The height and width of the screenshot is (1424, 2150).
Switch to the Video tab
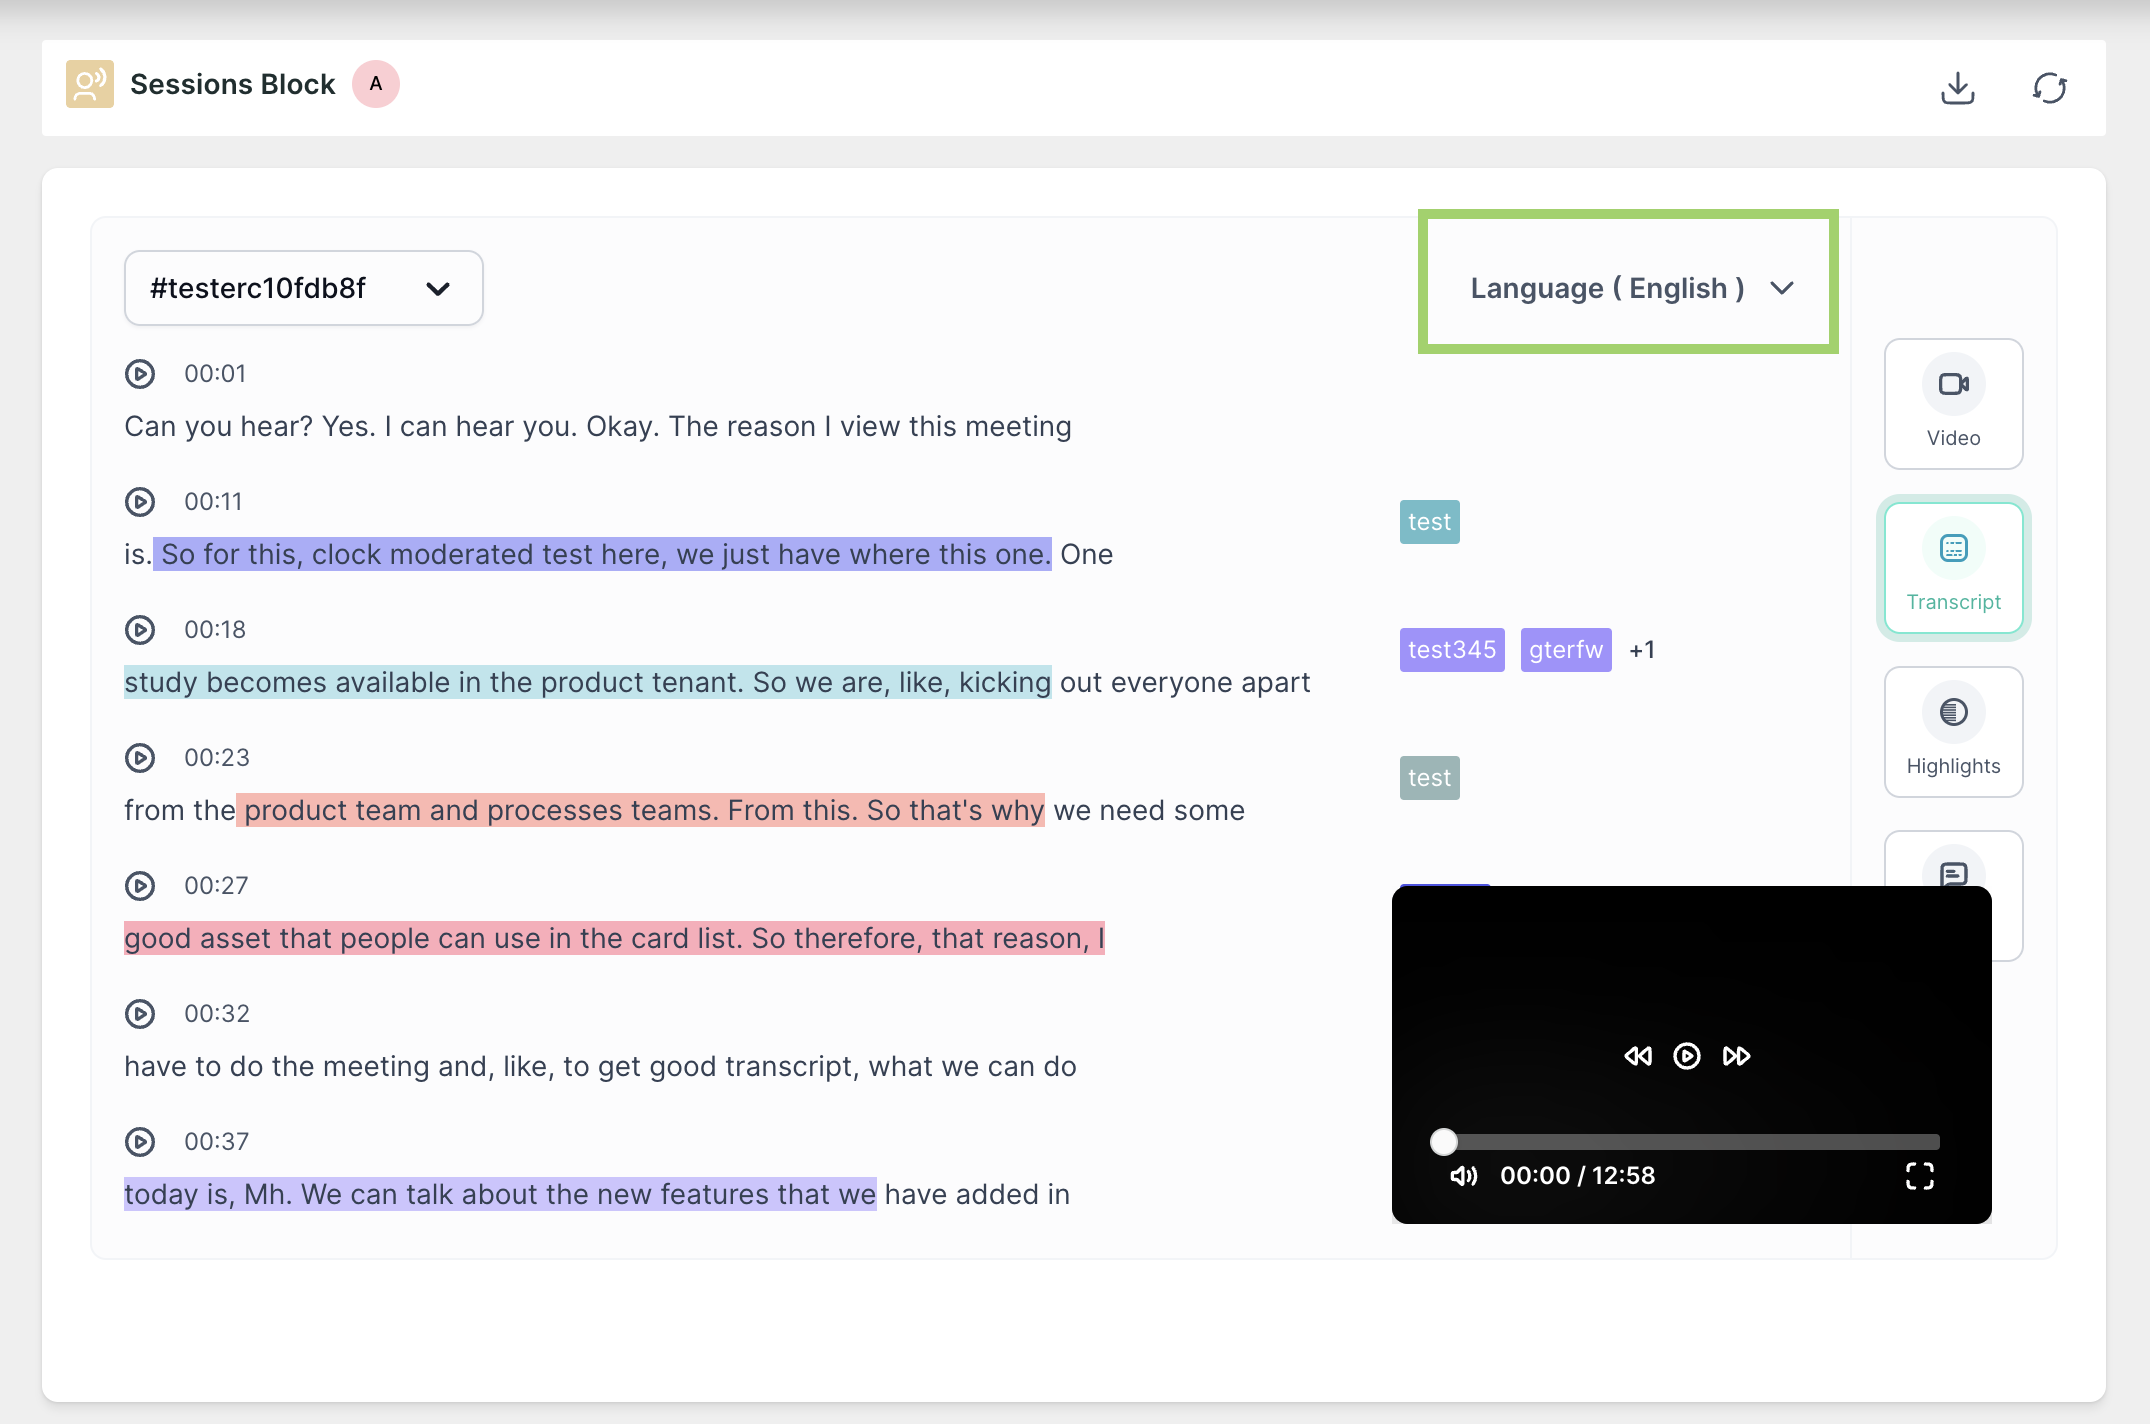[x=1953, y=404]
